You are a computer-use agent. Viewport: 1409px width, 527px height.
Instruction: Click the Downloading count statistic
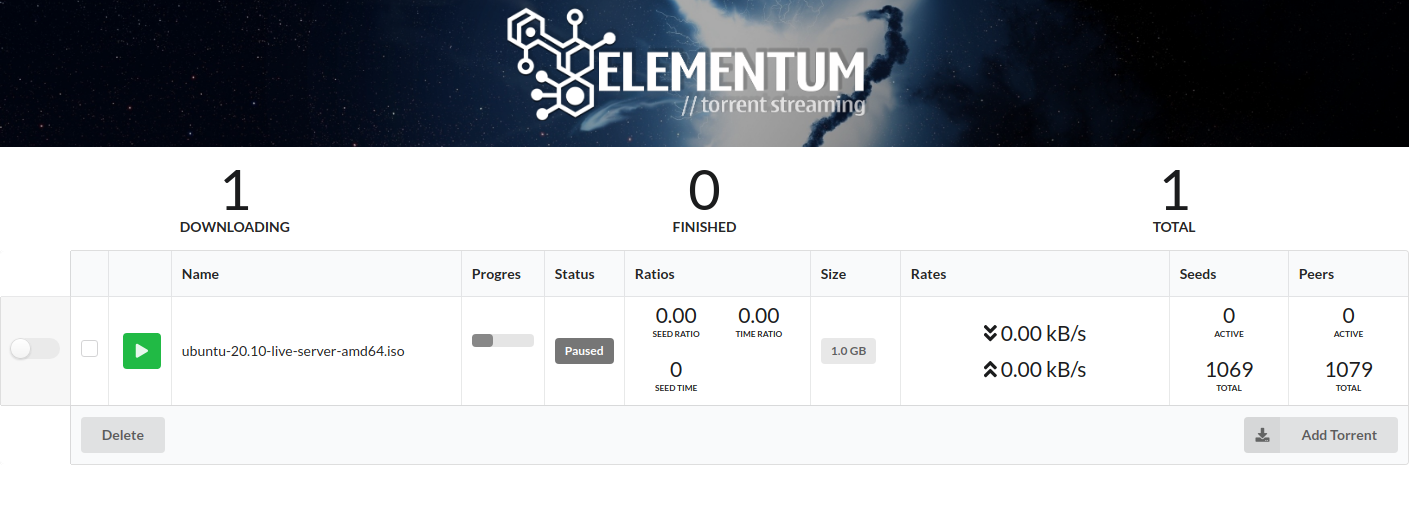(x=235, y=201)
